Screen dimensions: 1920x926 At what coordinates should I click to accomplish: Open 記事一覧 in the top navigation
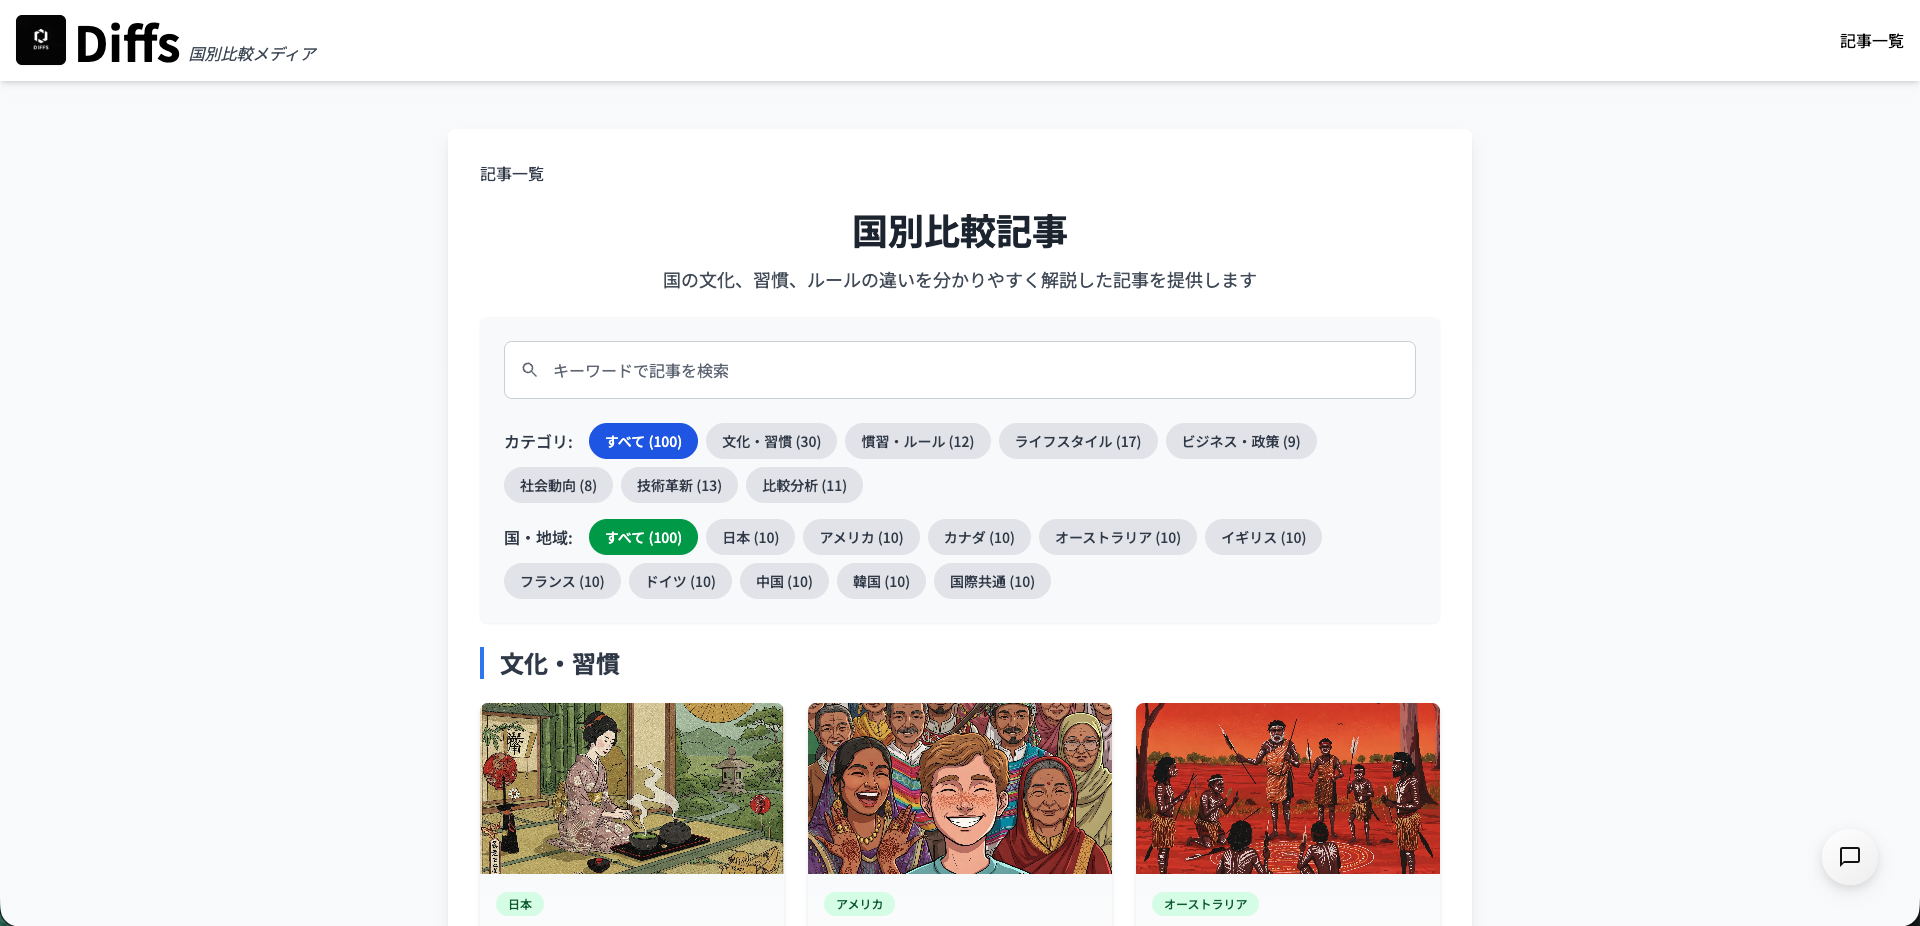tap(1871, 41)
